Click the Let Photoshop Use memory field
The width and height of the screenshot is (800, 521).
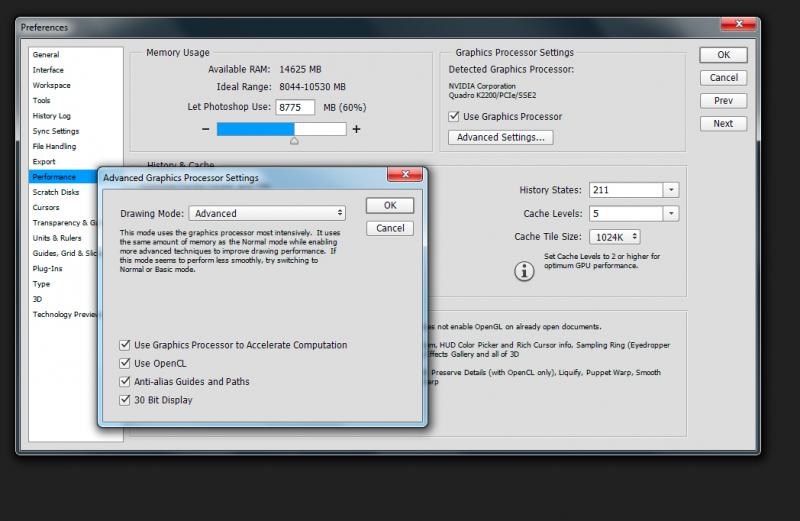point(295,107)
